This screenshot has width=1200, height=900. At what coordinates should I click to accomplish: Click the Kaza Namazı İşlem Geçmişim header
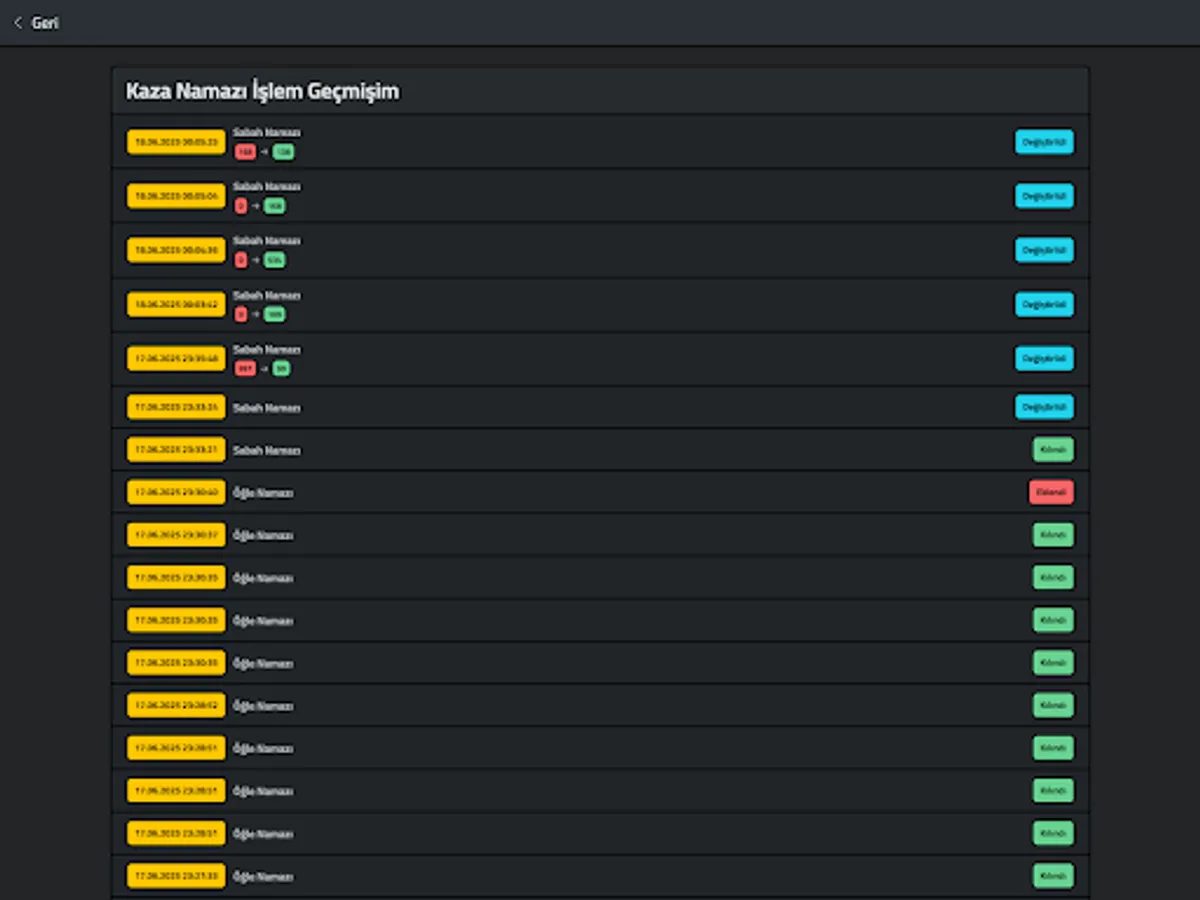pos(262,91)
